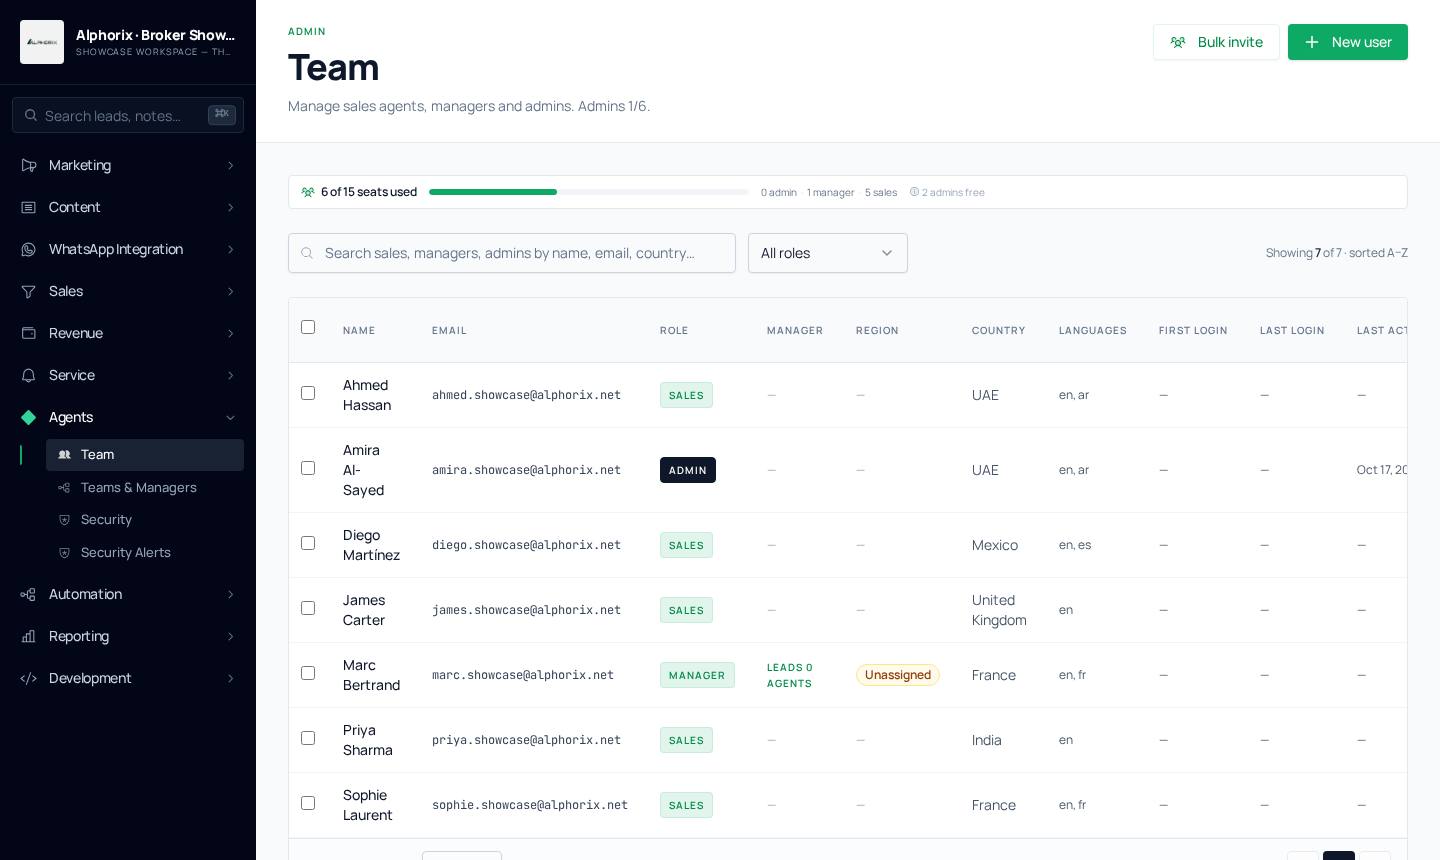Click the Teams & Managers icon
Image resolution: width=1440 pixels, height=860 pixels.
(x=65, y=488)
